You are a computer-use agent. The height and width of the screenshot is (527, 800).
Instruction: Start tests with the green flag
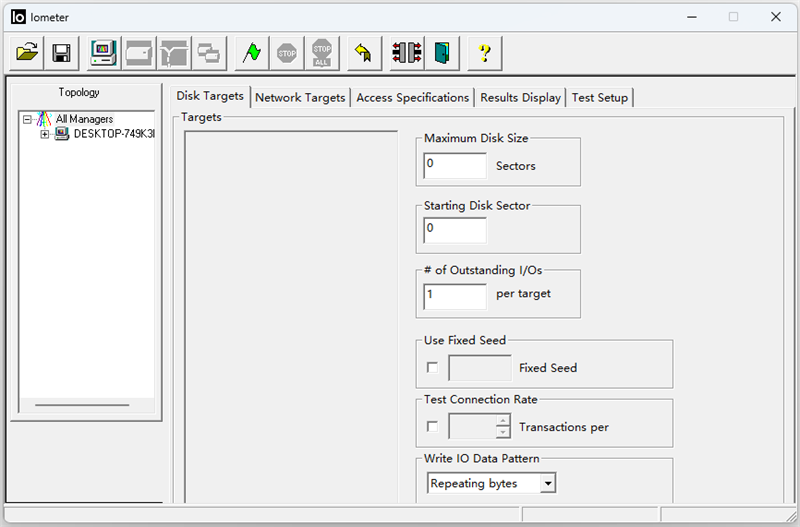tap(252, 53)
